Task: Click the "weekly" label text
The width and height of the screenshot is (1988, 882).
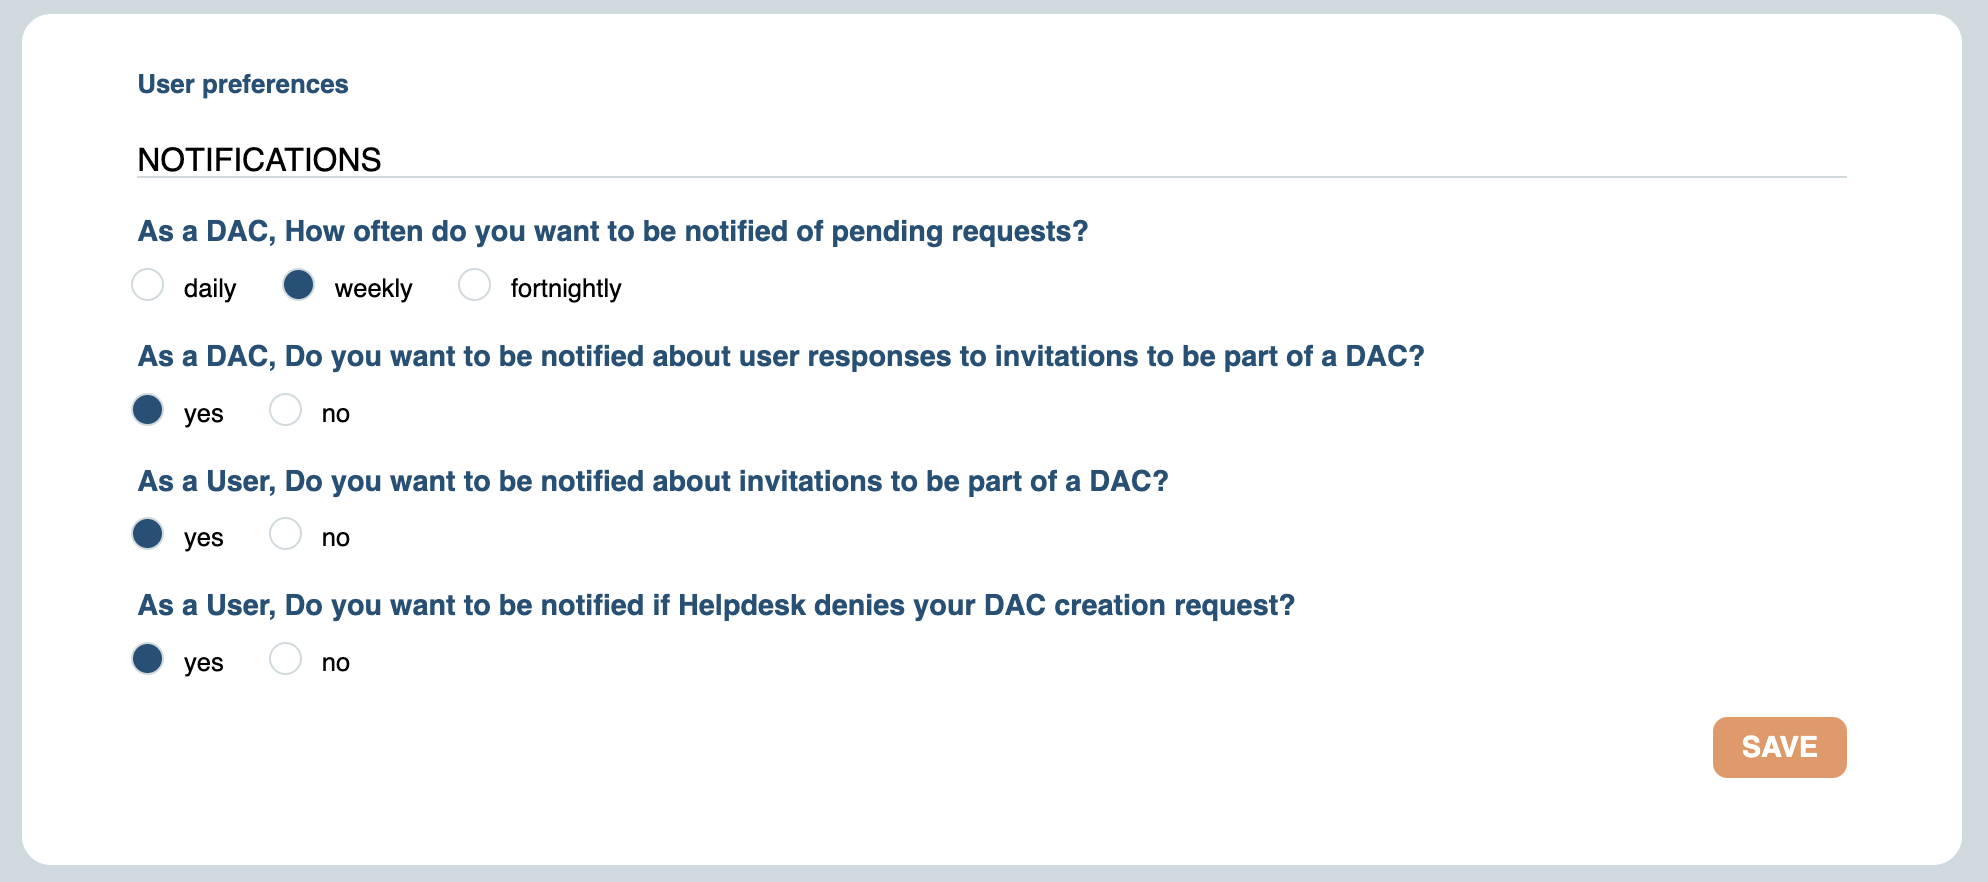Action: [x=373, y=289]
